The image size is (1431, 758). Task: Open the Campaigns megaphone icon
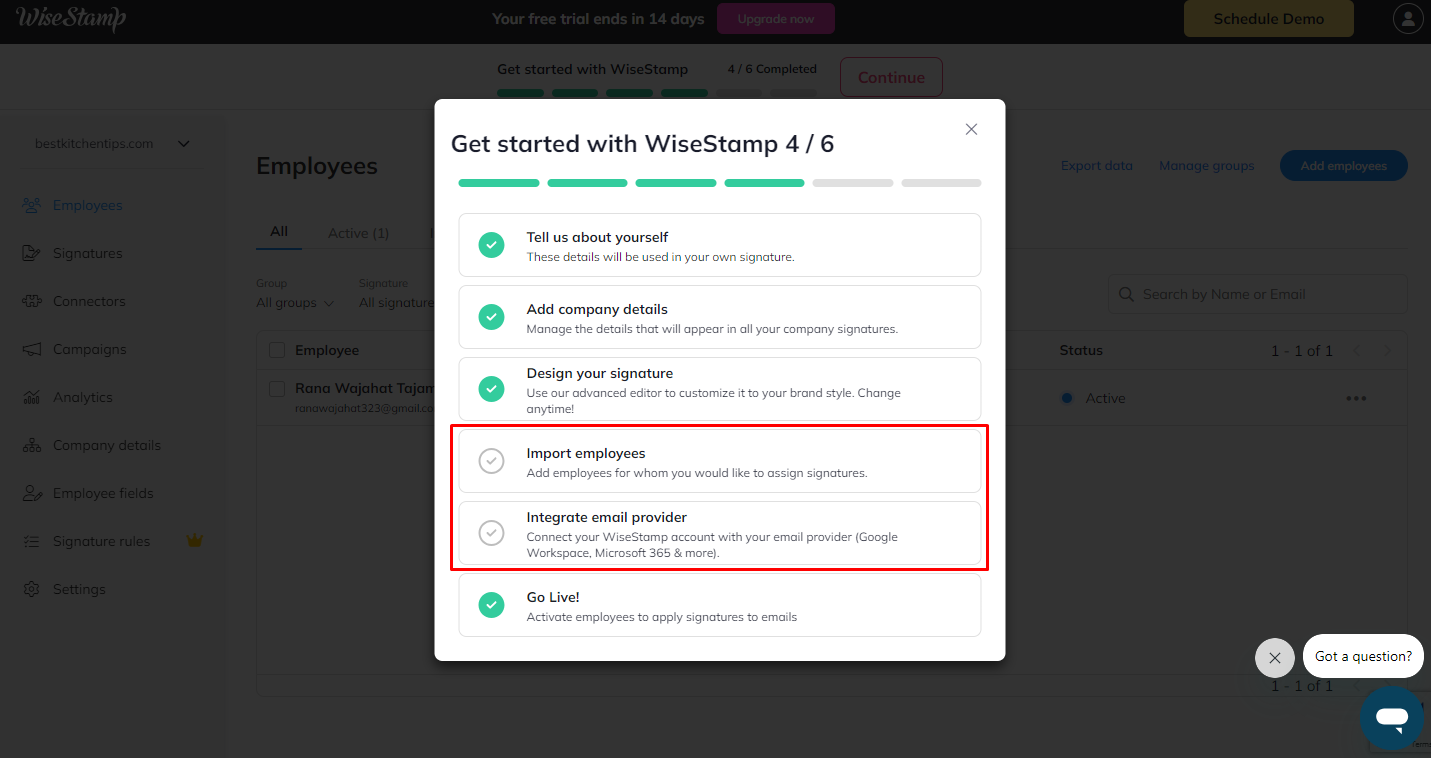click(32, 349)
